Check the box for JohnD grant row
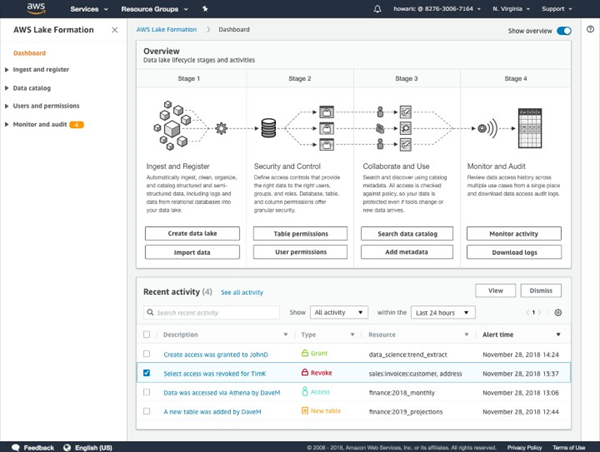Screen dimensions: 600x452 click(x=147, y=353)
